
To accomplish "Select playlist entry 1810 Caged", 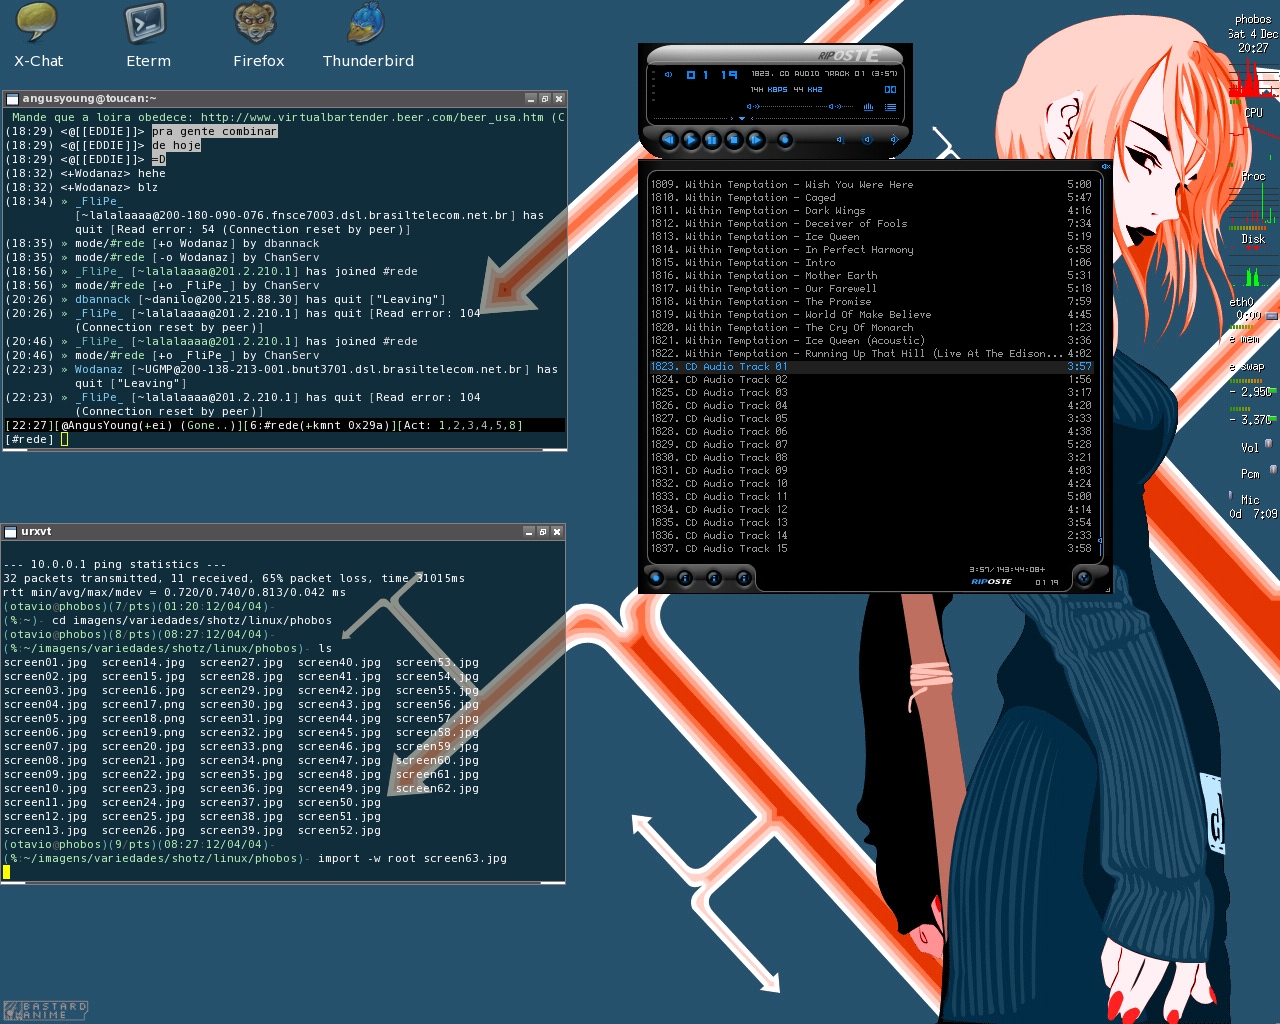I will (871, 198).
